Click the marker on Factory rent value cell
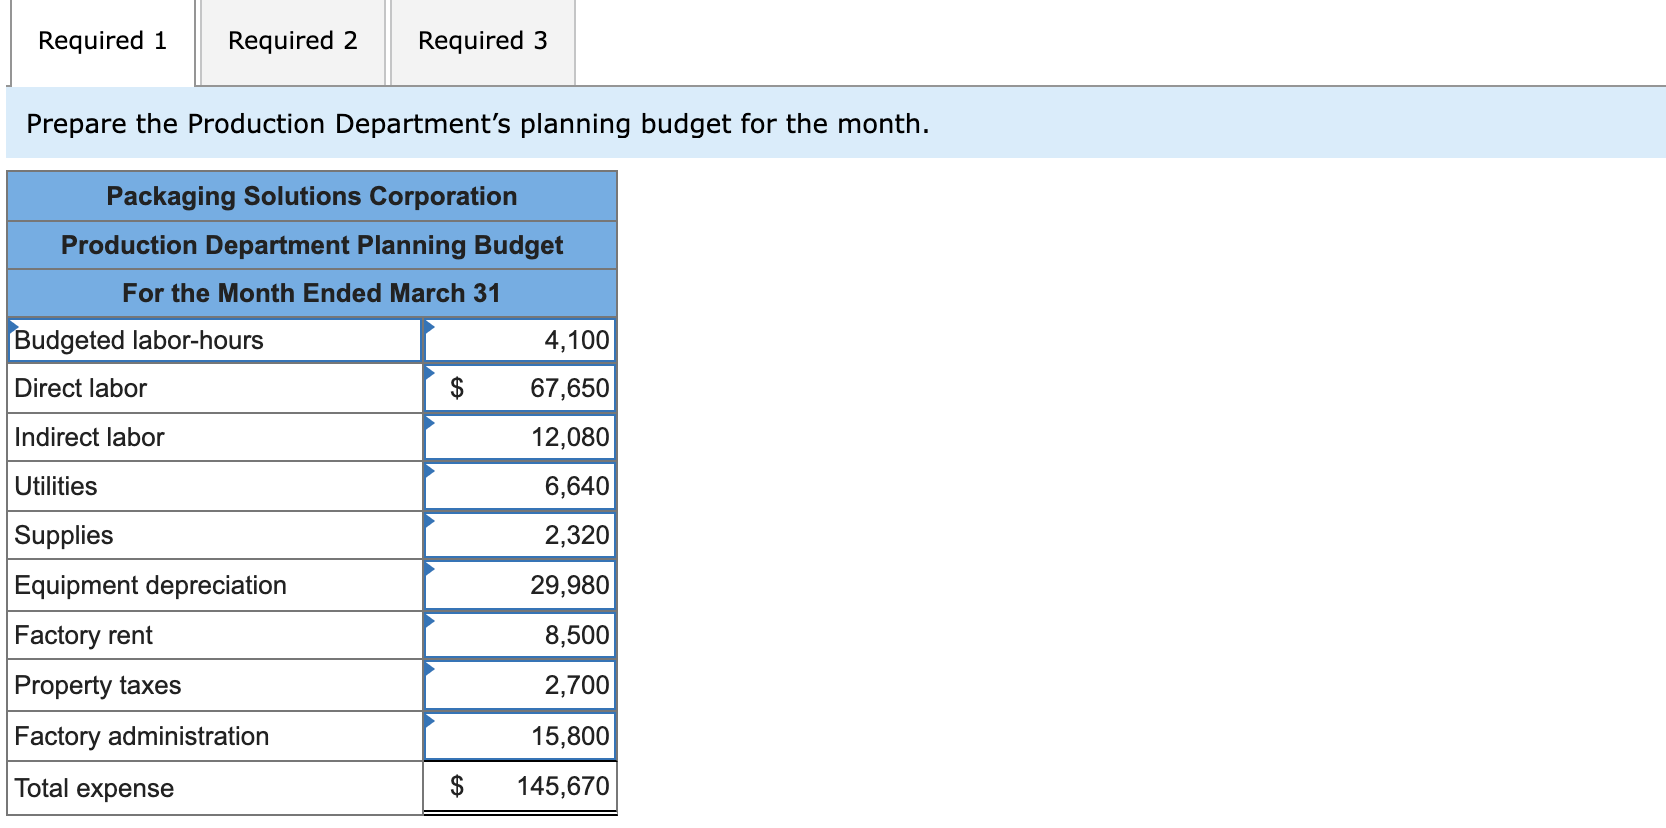 pyautogui.click(x=430, y=621)
